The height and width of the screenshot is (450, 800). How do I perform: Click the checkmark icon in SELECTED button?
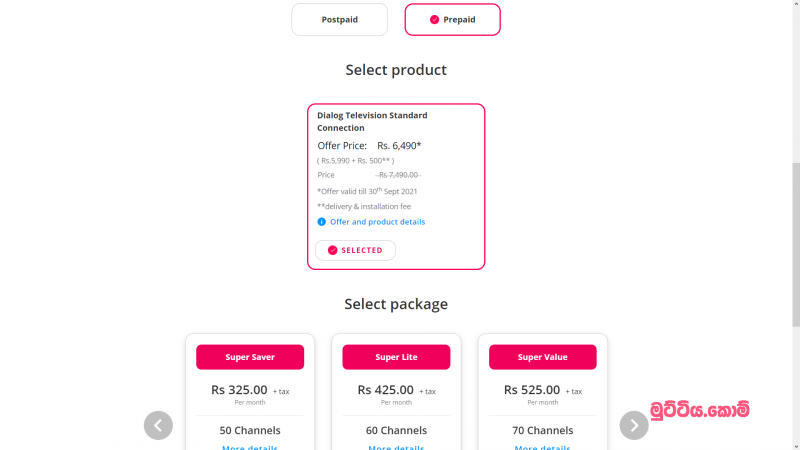click(x=333, y=250)
